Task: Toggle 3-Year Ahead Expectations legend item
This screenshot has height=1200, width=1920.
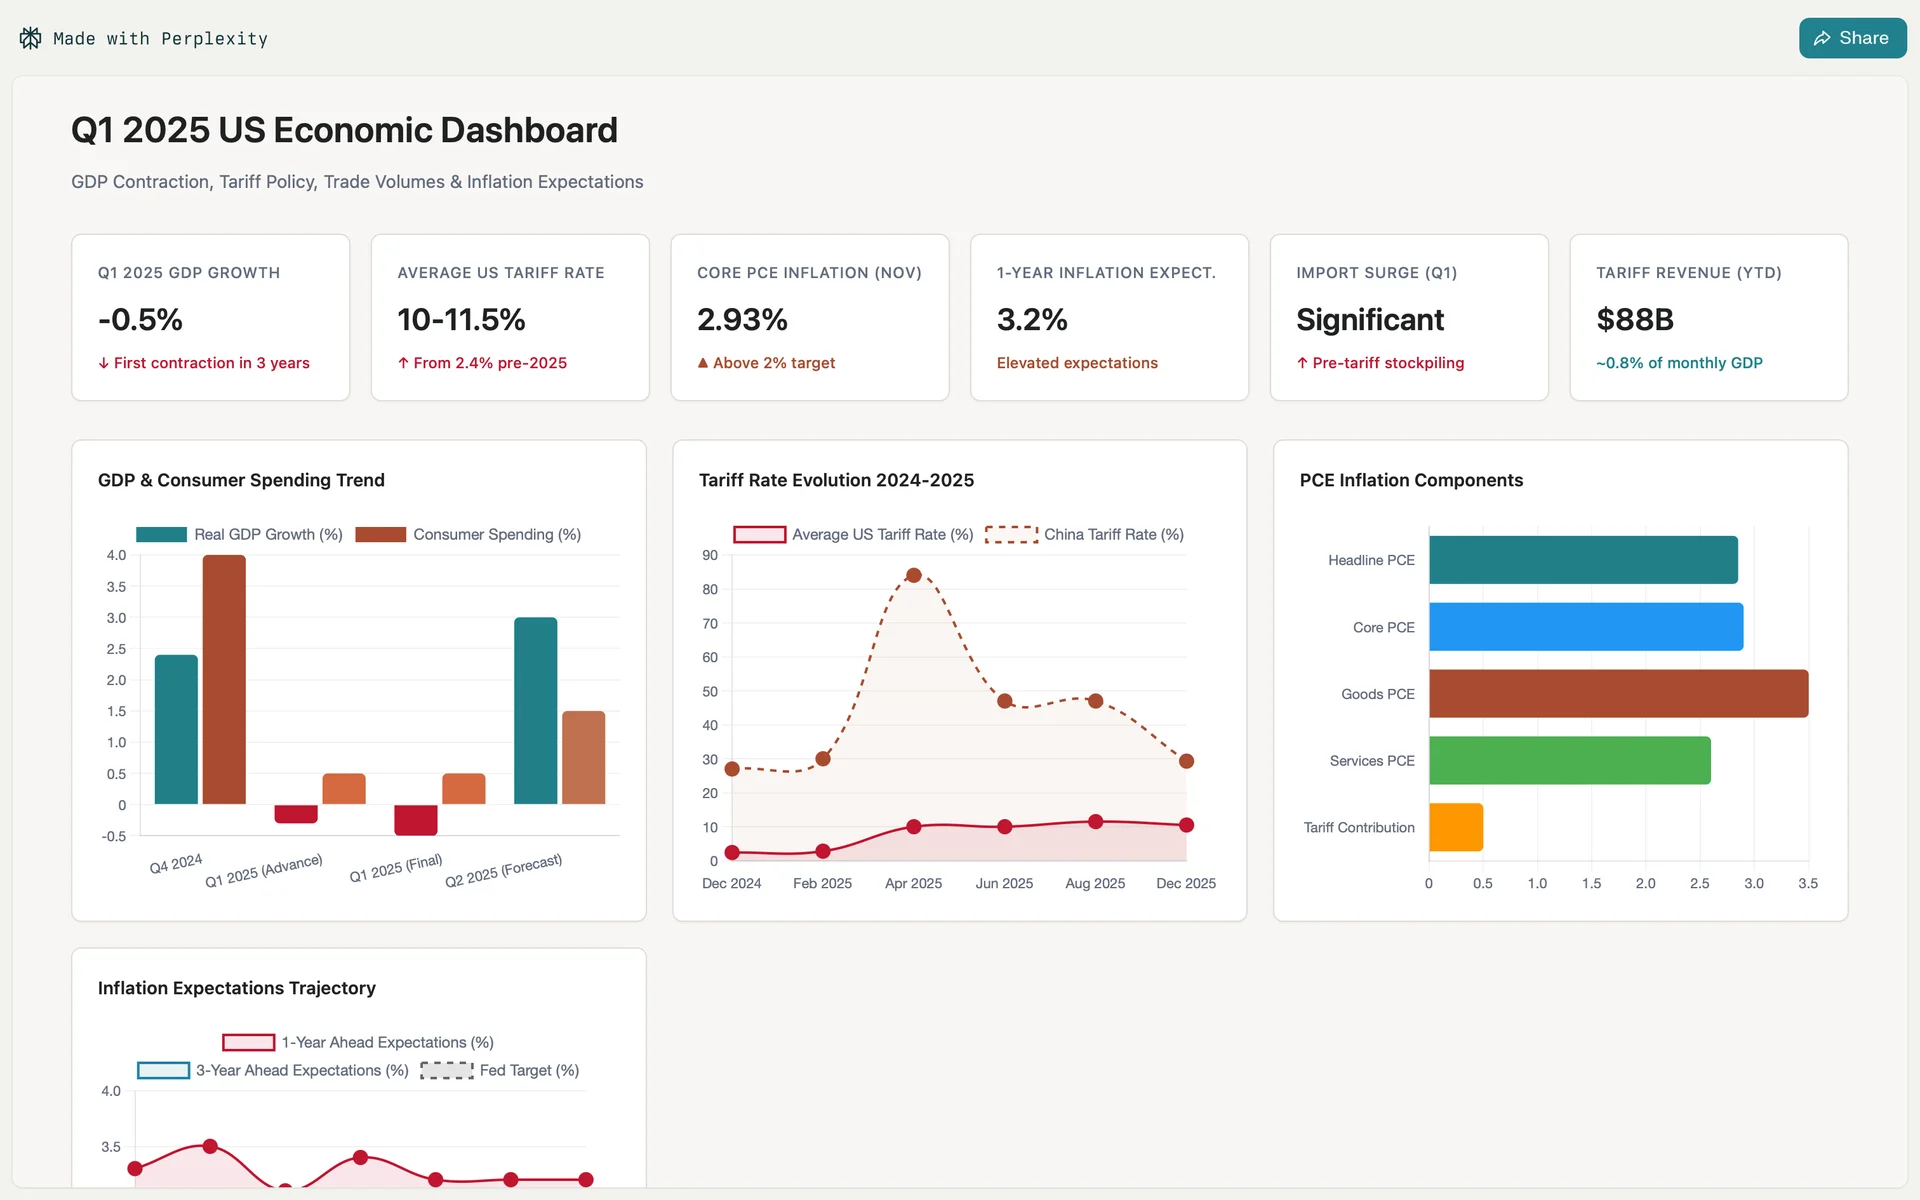Action: click(163, 1071)
